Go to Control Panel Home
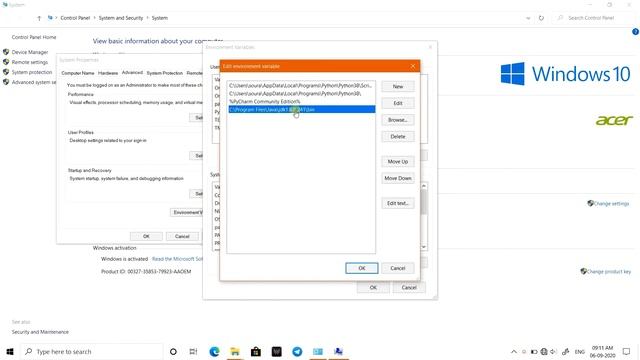This screenshot has width=640, height=360. (34, 37)
